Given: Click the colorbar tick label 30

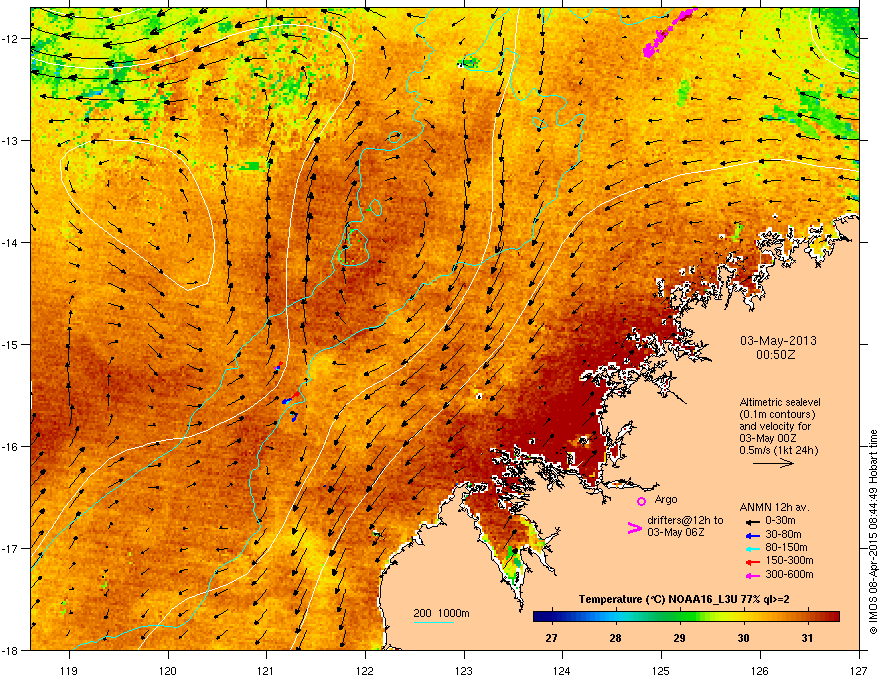Looking at the screenshot, I should click(743, 638).
